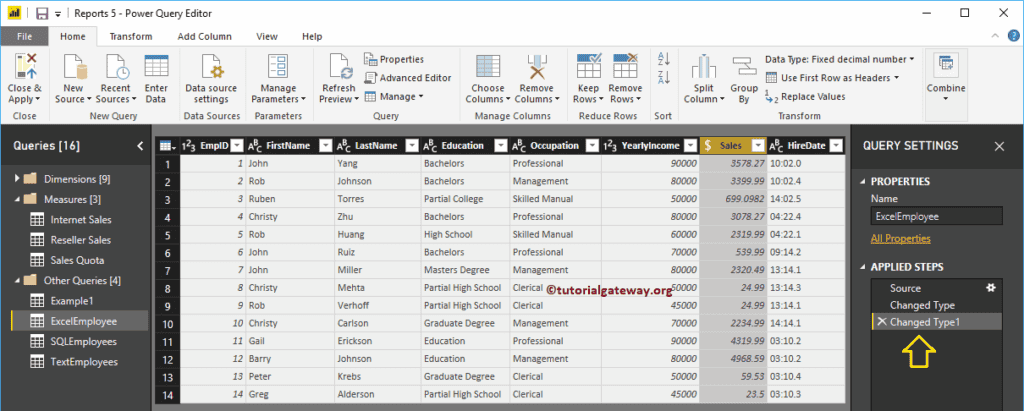The width and height of the screenshot is (1024, 411).
Task: Open the HireDate column filter dropdown
Action: coord(836,146)
